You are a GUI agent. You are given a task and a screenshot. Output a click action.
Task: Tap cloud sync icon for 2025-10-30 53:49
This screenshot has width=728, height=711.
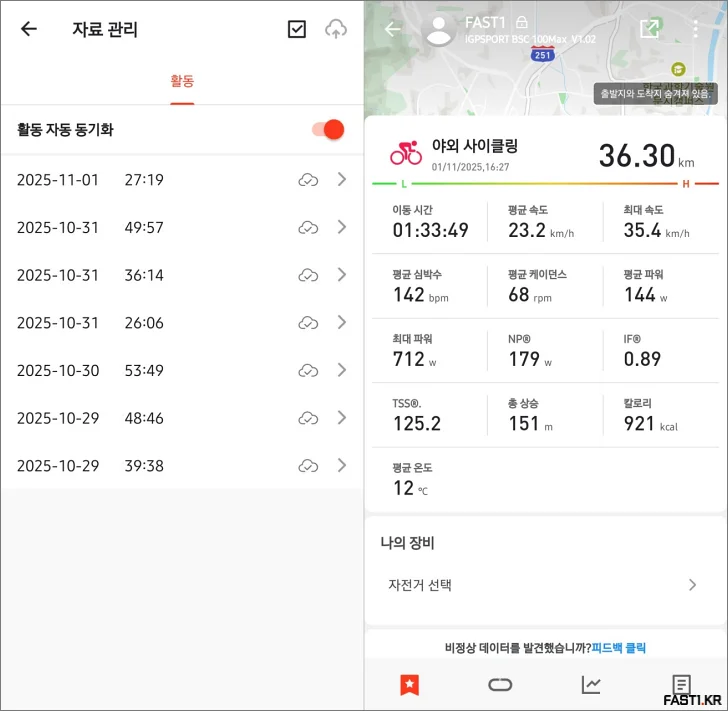tap(308, 371)
